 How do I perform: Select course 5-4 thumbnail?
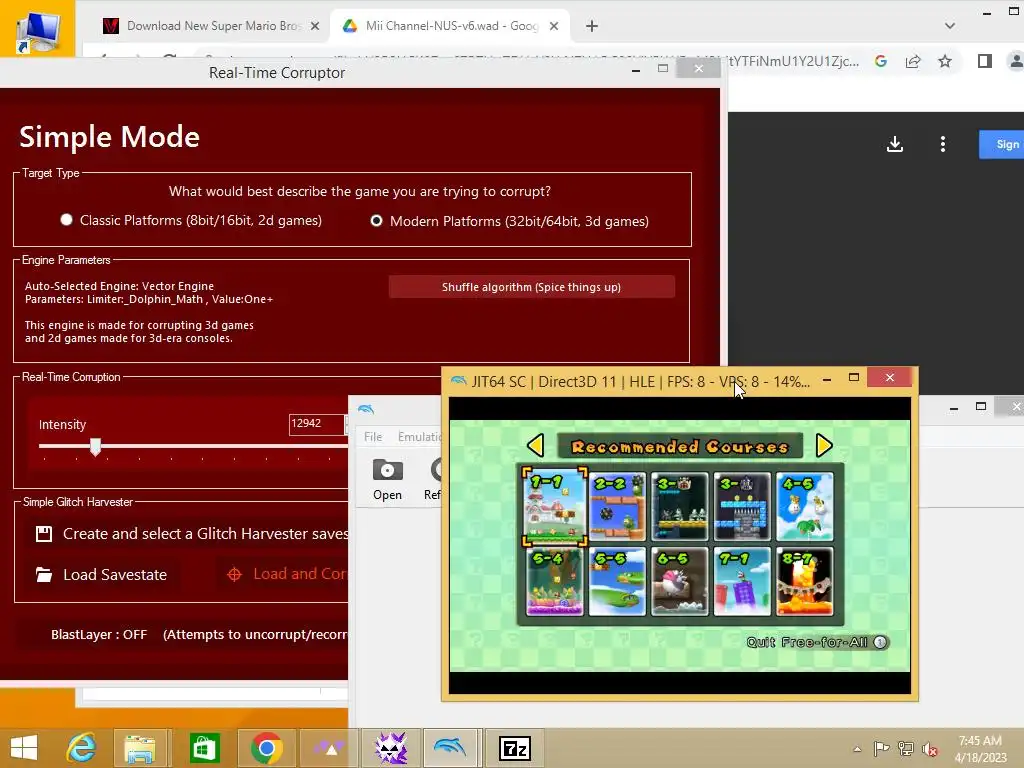pos(554,581)
